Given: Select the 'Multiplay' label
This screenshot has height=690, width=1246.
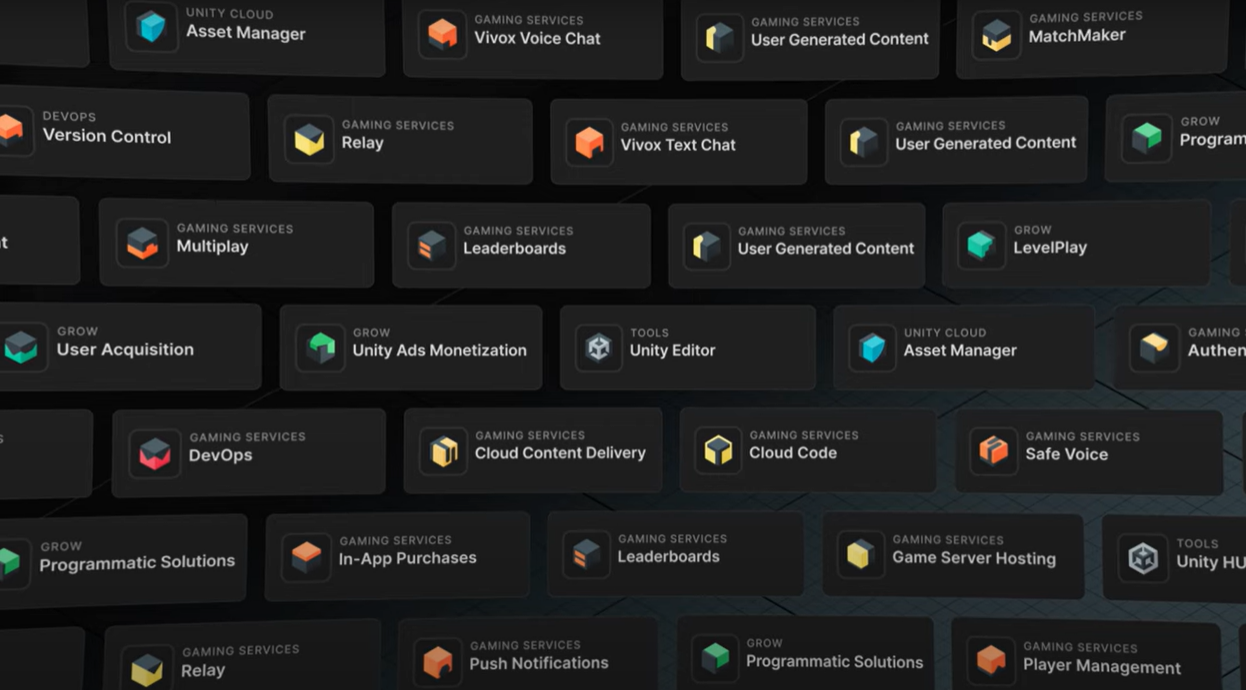Looking at the screenshot, I should (212, 246).
